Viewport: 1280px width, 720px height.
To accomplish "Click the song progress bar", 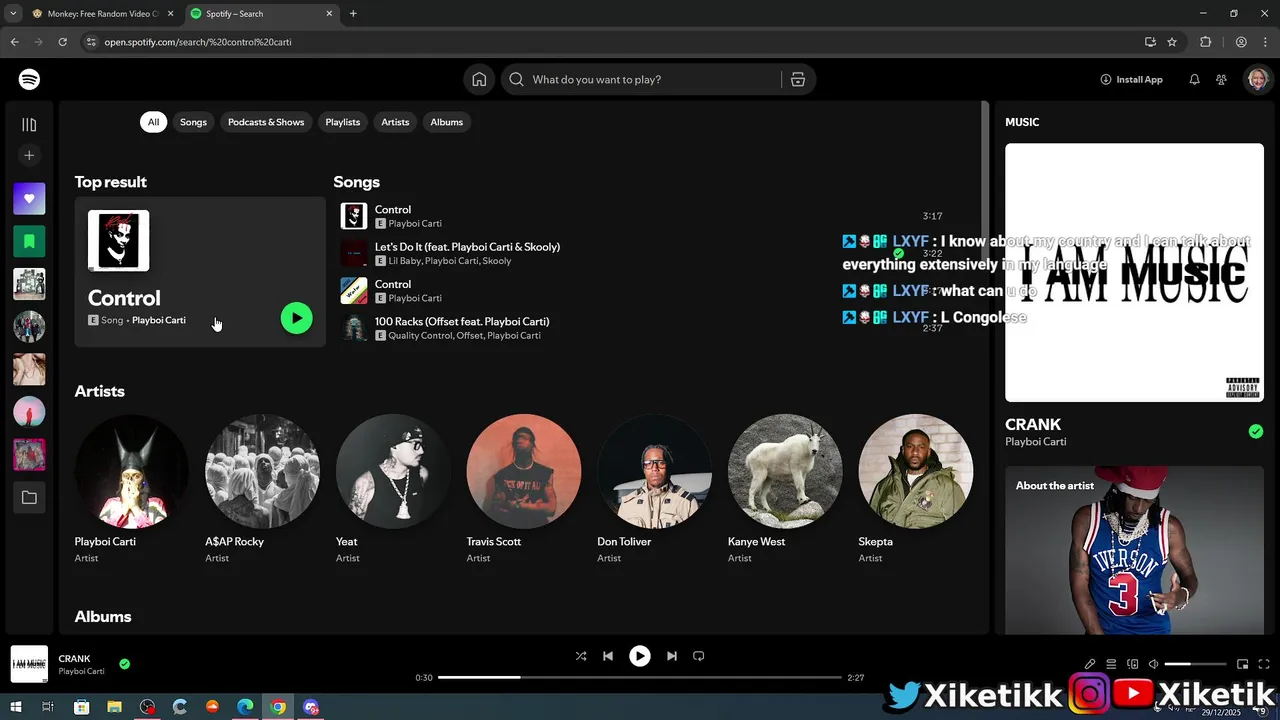I will [640, 678].
